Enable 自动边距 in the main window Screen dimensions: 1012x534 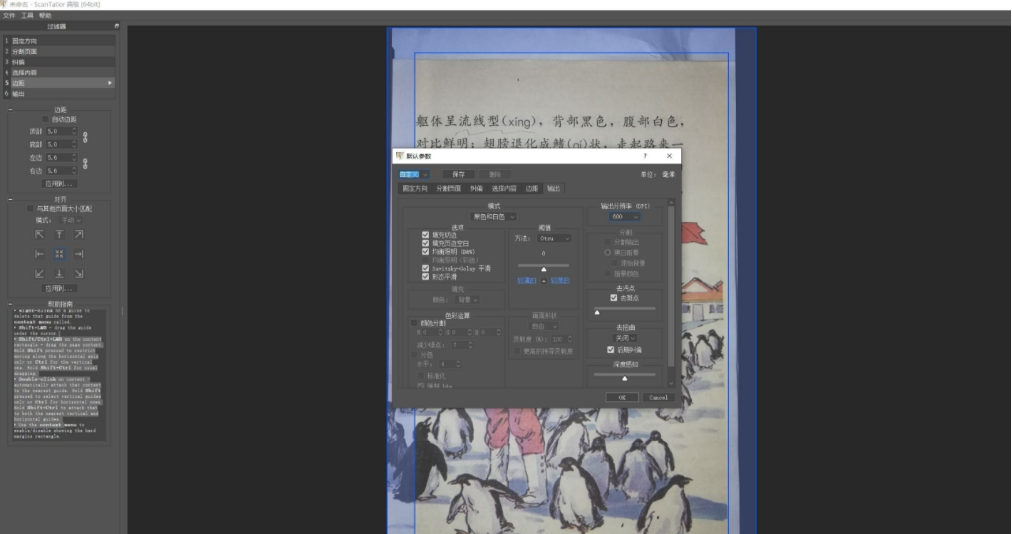coord(45,119)
